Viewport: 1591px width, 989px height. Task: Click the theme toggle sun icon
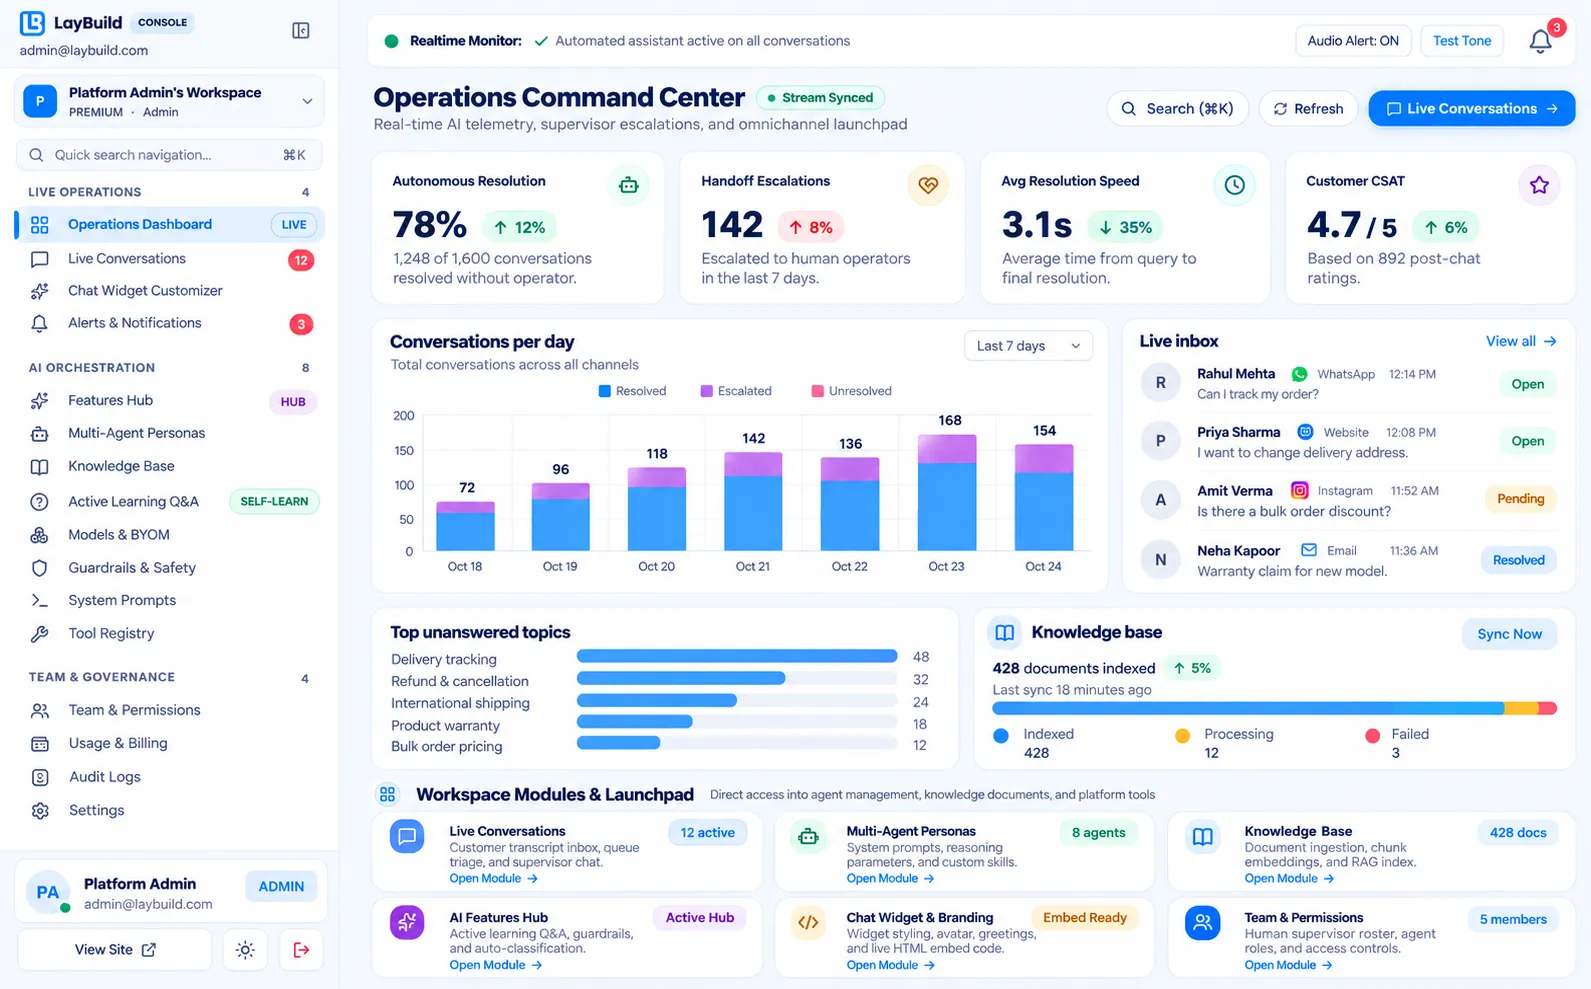pyautogui.click(x=245, y=950)
